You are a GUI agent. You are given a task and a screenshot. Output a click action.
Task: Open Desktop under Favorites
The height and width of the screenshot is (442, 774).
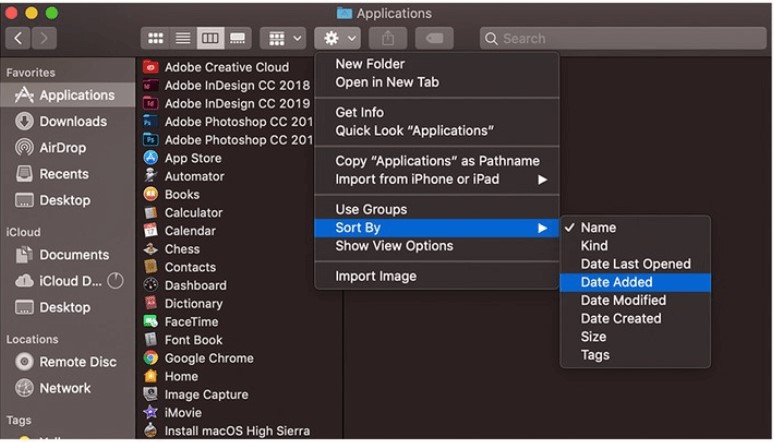68,201
